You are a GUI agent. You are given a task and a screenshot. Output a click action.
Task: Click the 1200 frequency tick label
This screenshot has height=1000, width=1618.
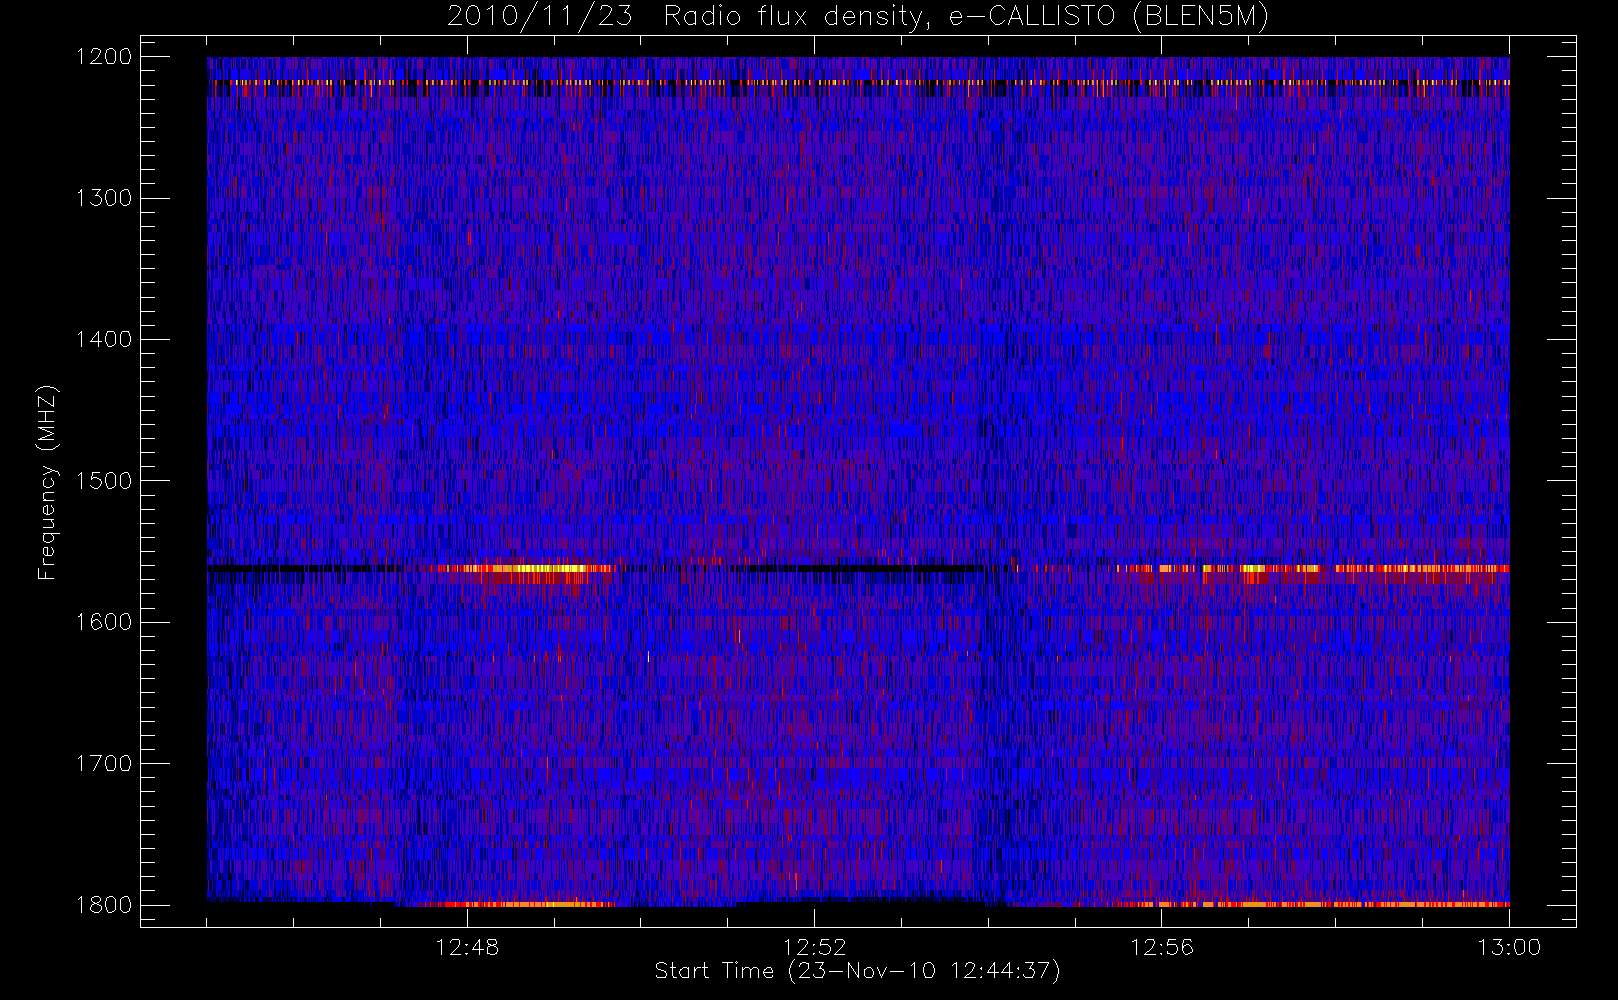tap(104, 57)
